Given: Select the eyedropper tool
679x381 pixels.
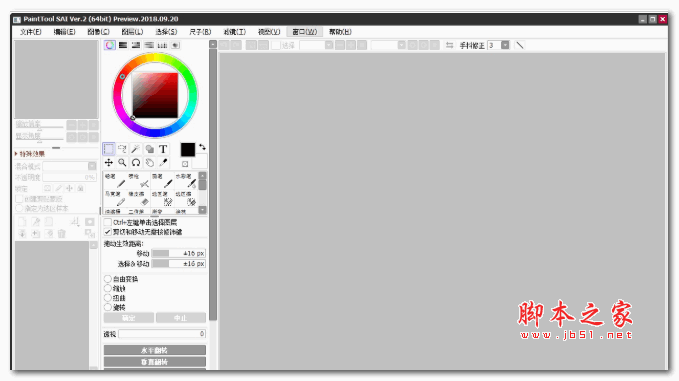Looking at the screenshot, I should (163, 163).
